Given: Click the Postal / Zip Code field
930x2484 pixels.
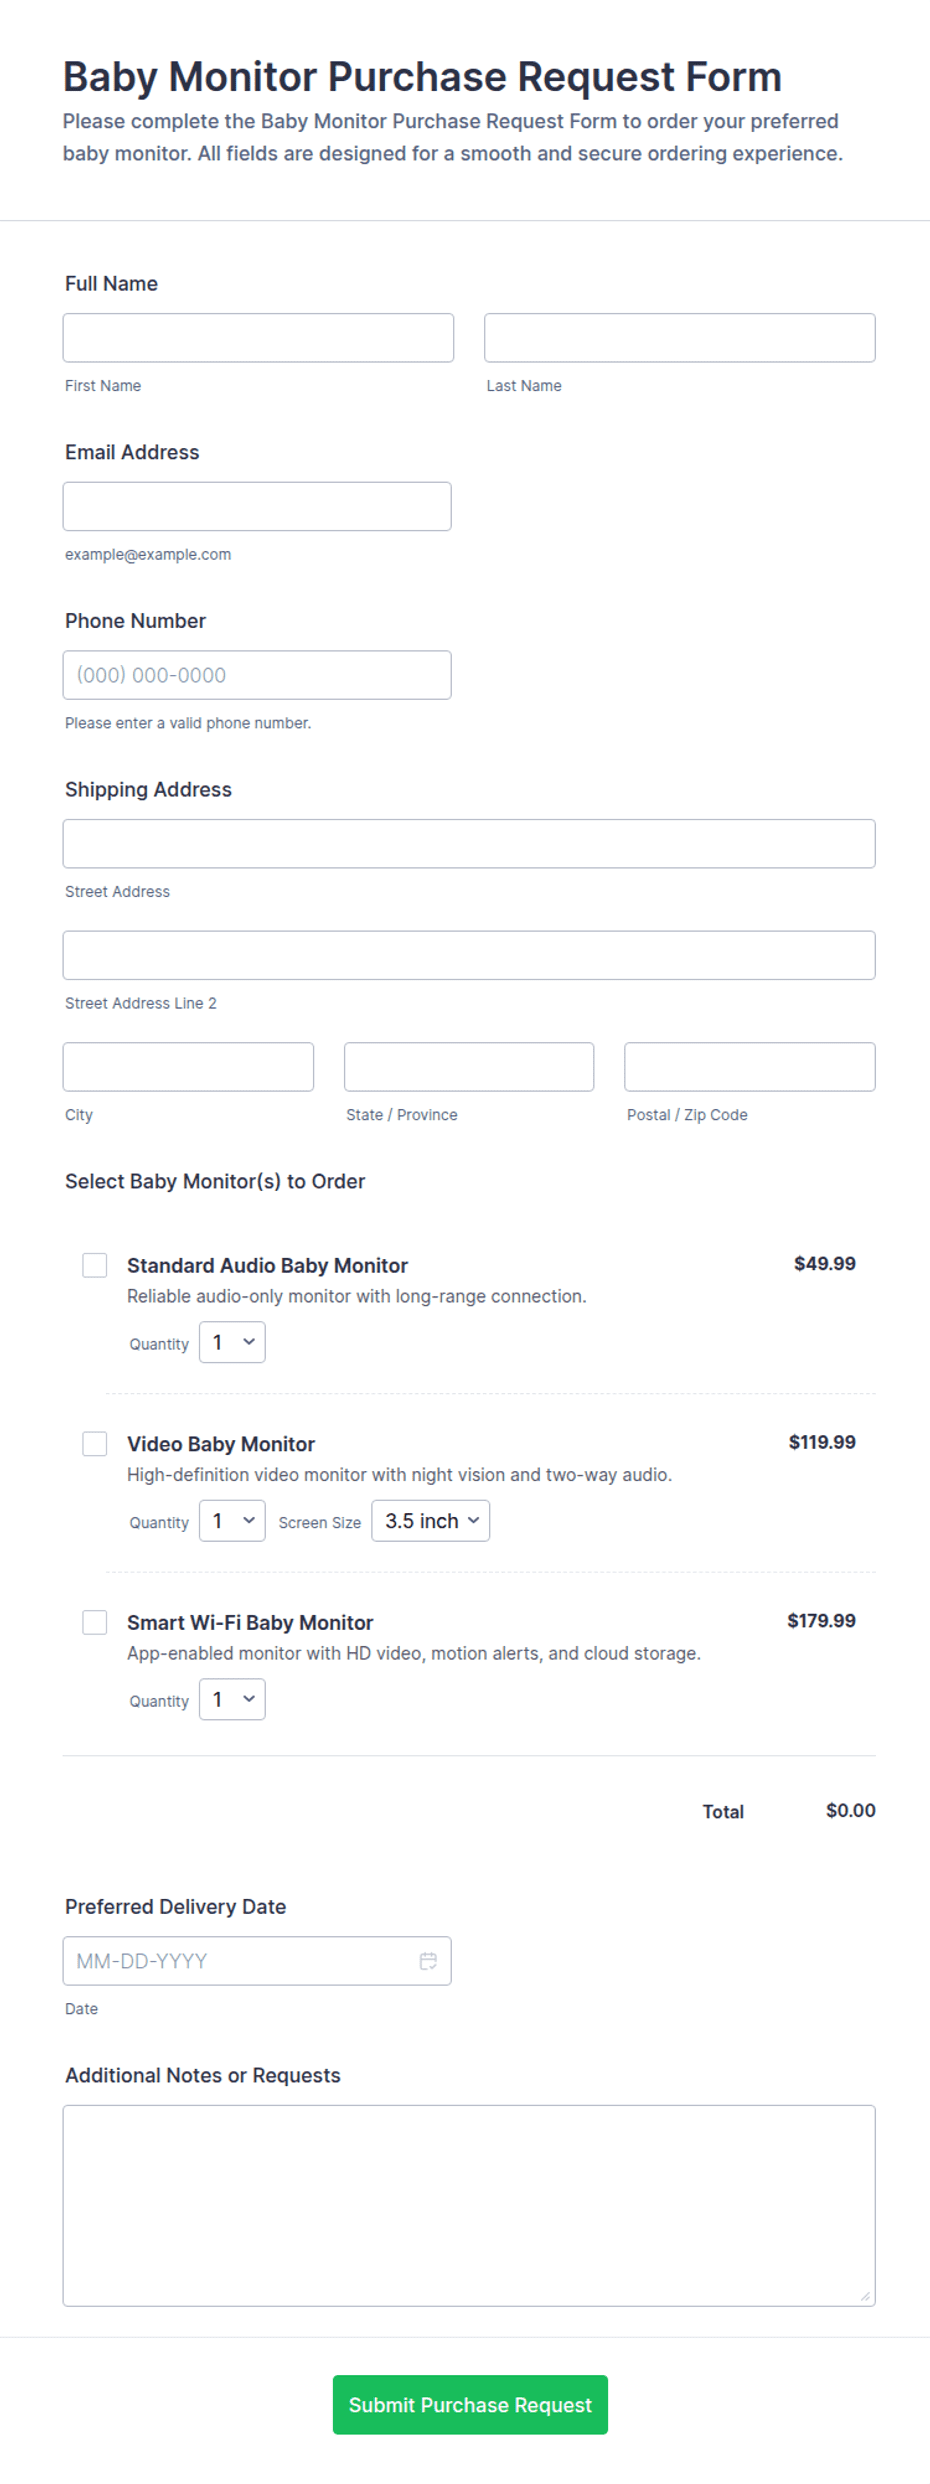Looking at the screenshot, I should click(750, 1067).
